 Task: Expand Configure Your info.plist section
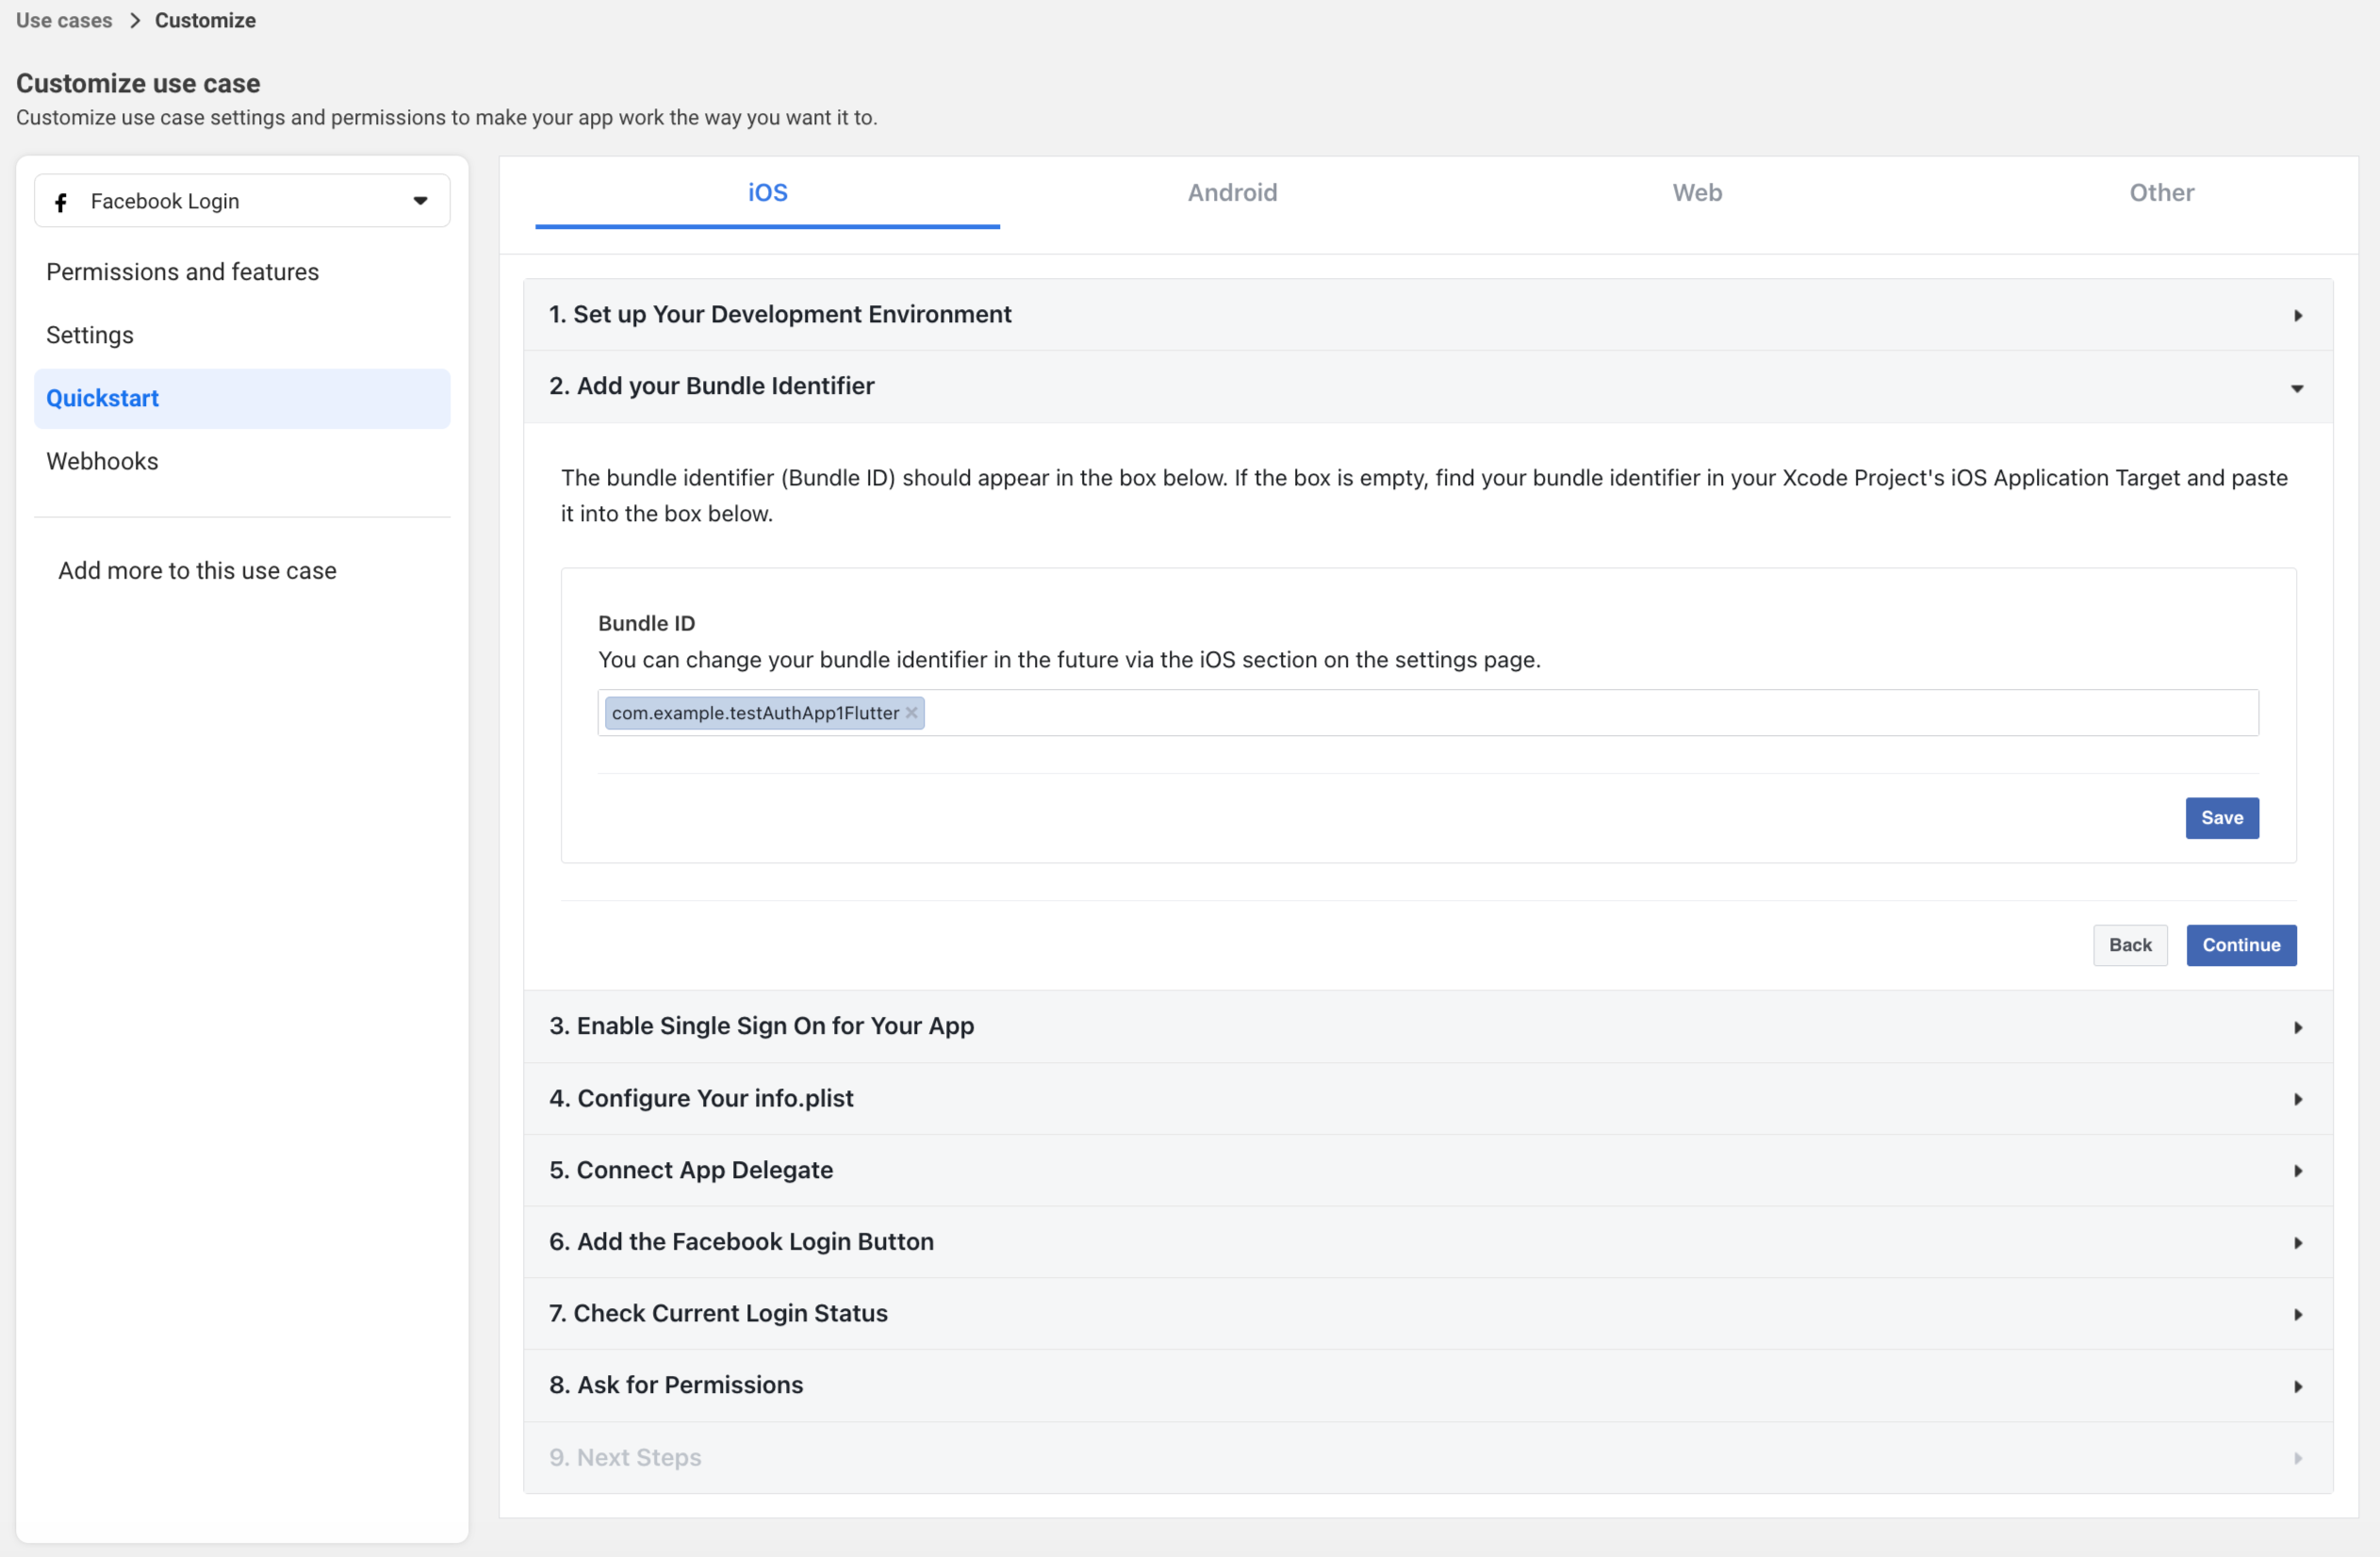pyautogui.click(x=2296, y=1099)
